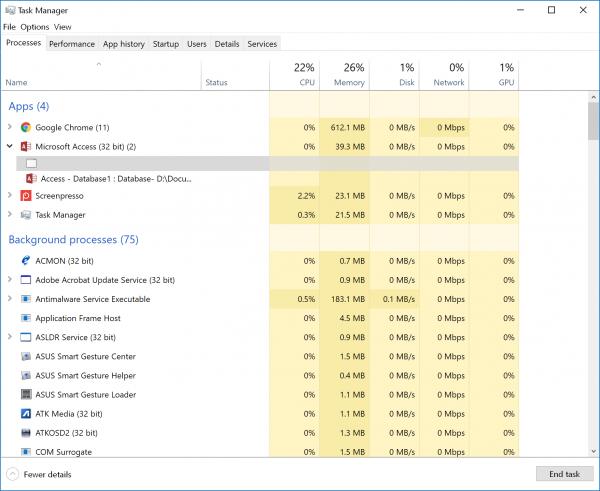600x491 pixels.
Task: Click Task Manager's 0.3% CPU value
Action: [x=306, y=215]
